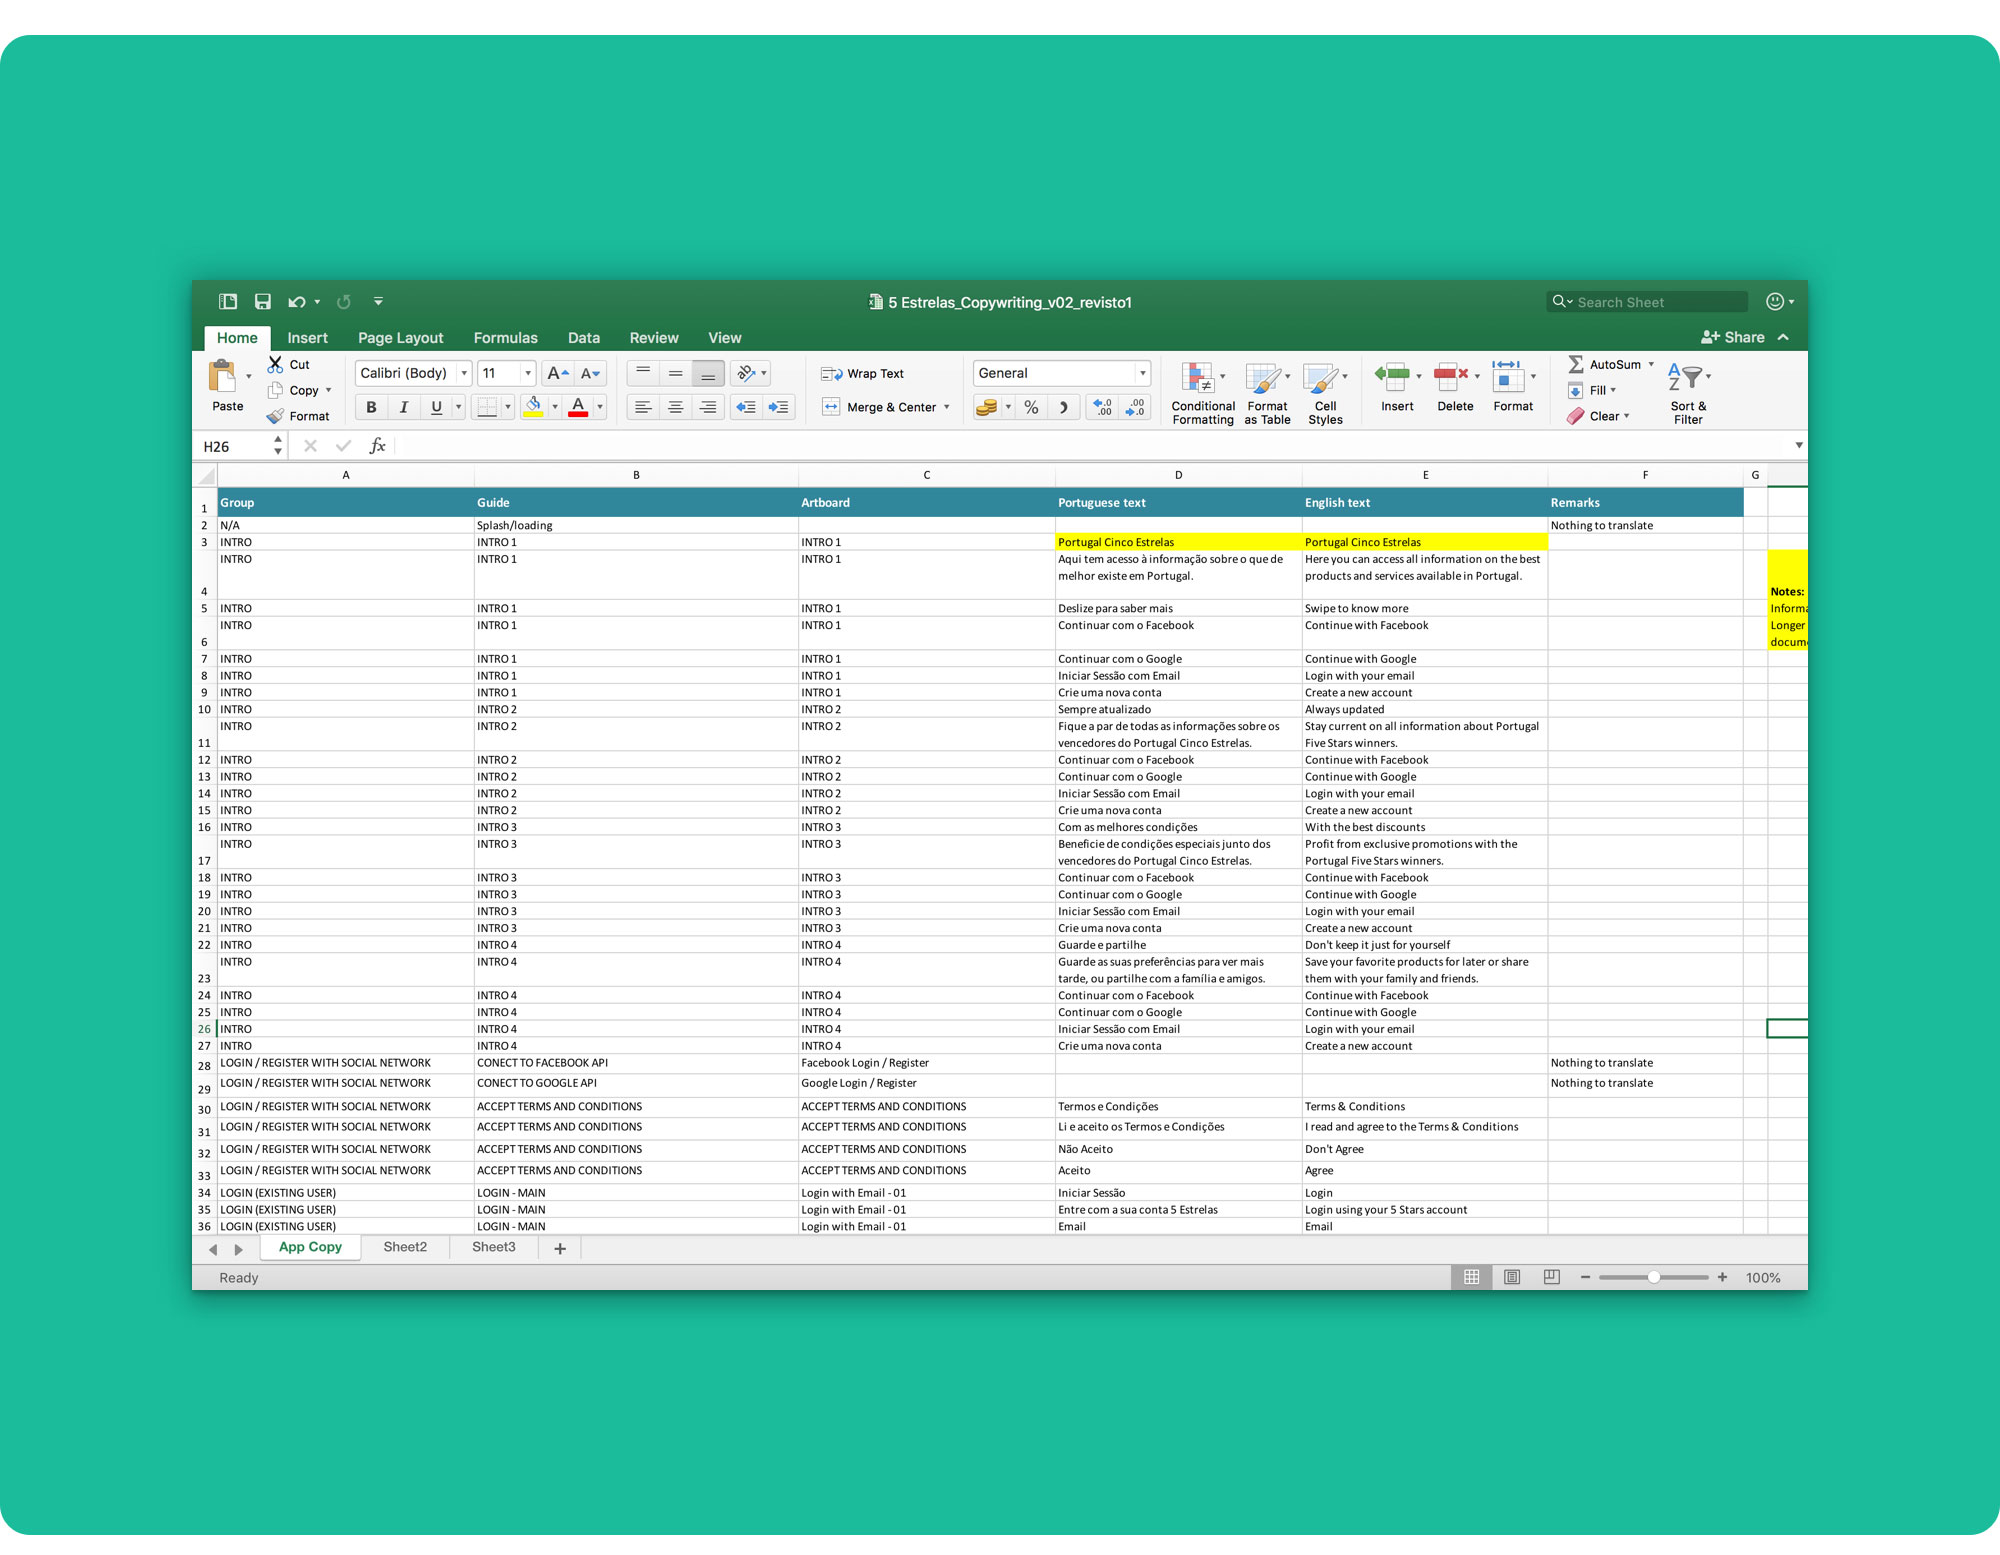Click the Search Sheet field
Viewport: 2000px width, 1555px height.
1655,302
